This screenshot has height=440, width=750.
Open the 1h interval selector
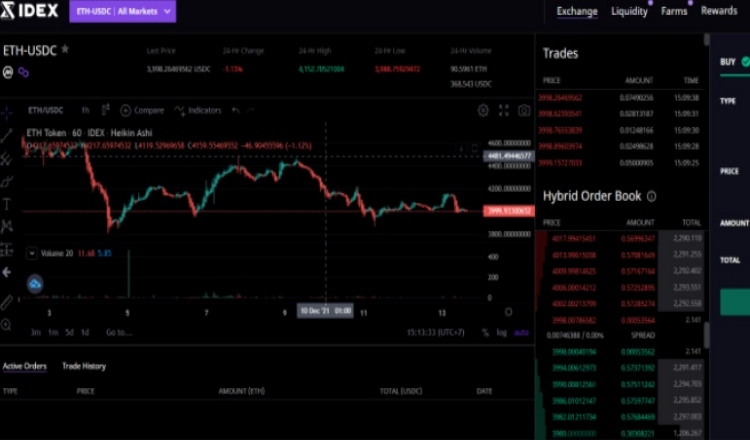point(85,110)
